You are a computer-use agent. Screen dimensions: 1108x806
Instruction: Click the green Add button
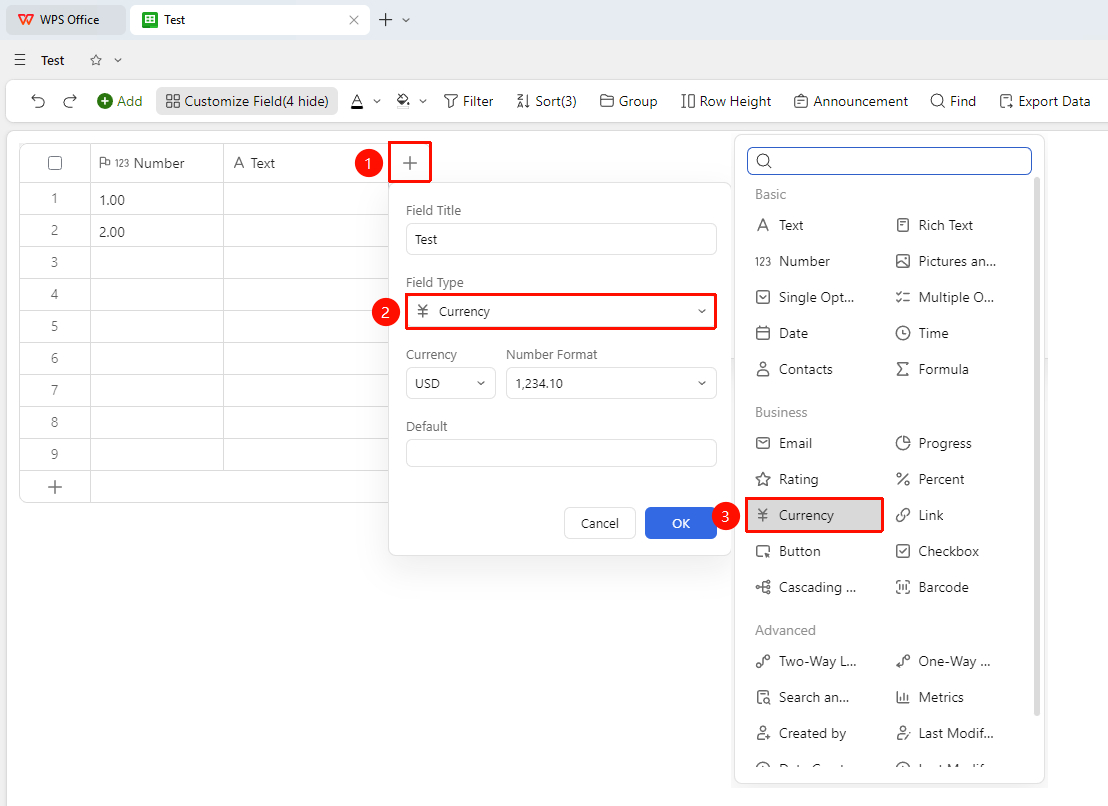pyautogui.click(x=119, y=101)
